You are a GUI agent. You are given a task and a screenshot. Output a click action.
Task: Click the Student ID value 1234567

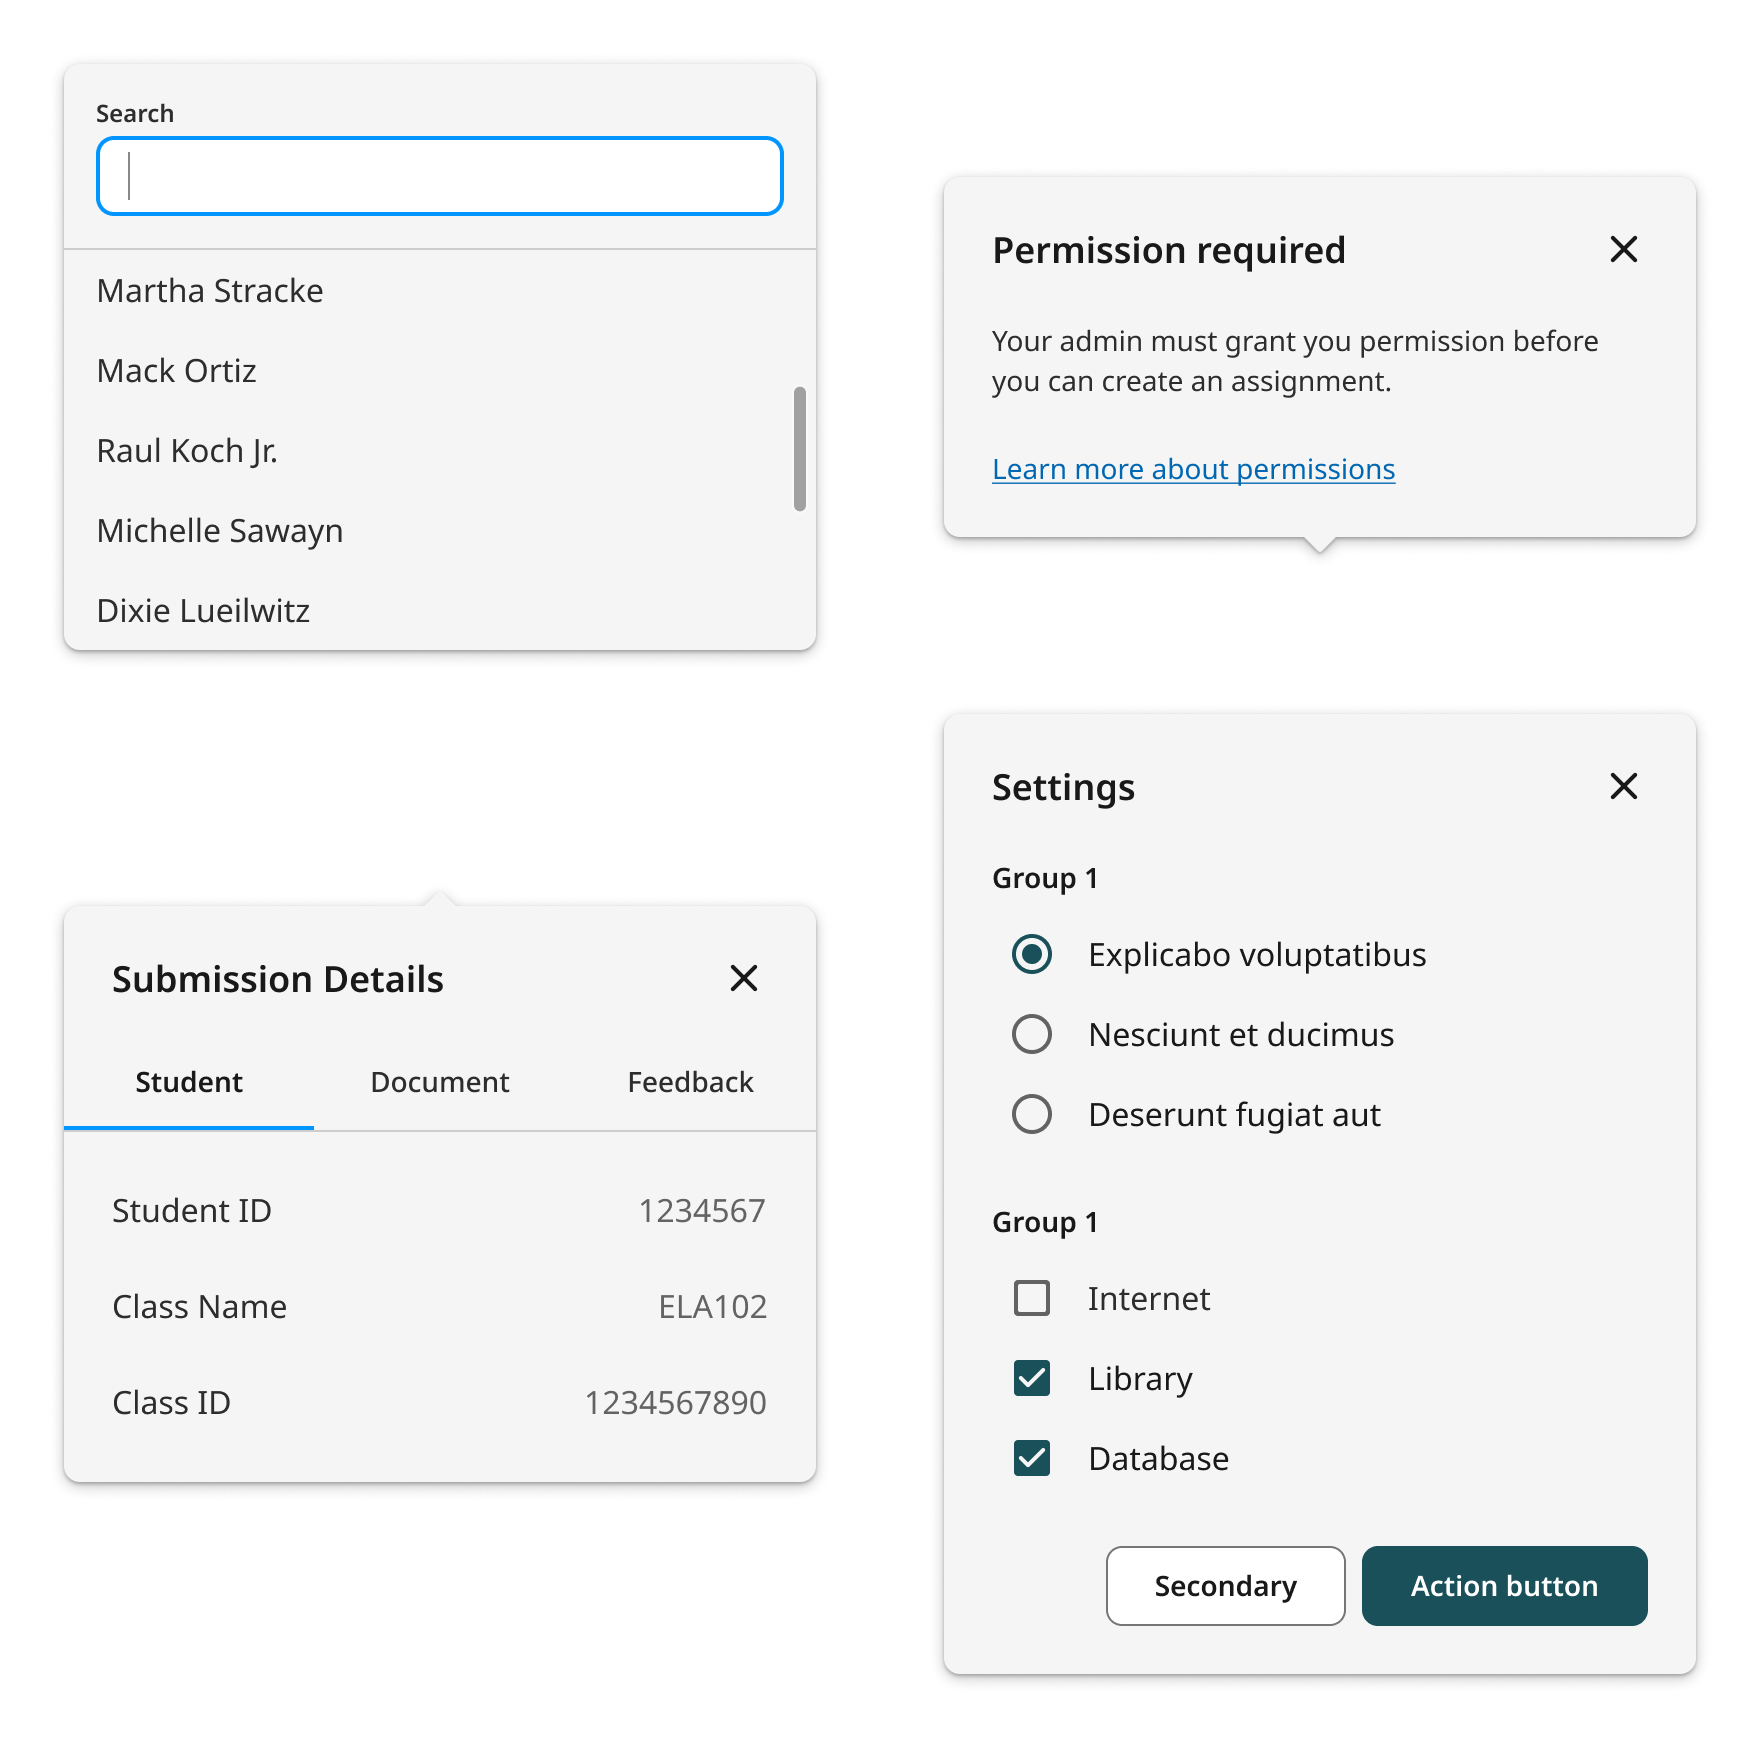click(702, 1211)
